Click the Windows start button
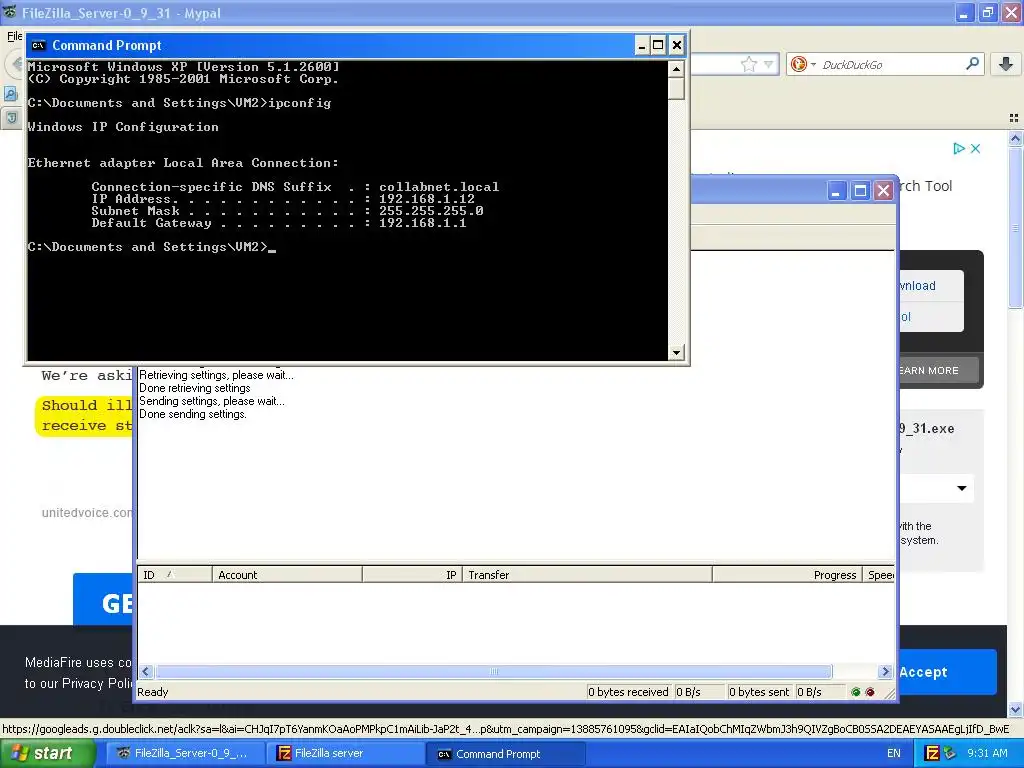Viewport: 1024px width, 768px height. pyautogui.click(x=47, y=754)
